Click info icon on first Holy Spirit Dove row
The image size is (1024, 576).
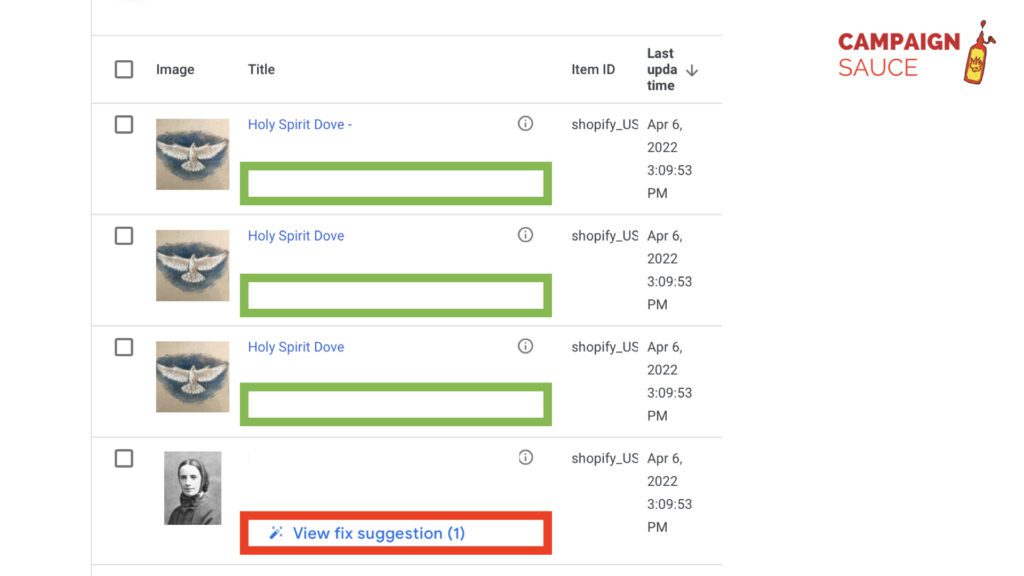[x=525, y=123]
